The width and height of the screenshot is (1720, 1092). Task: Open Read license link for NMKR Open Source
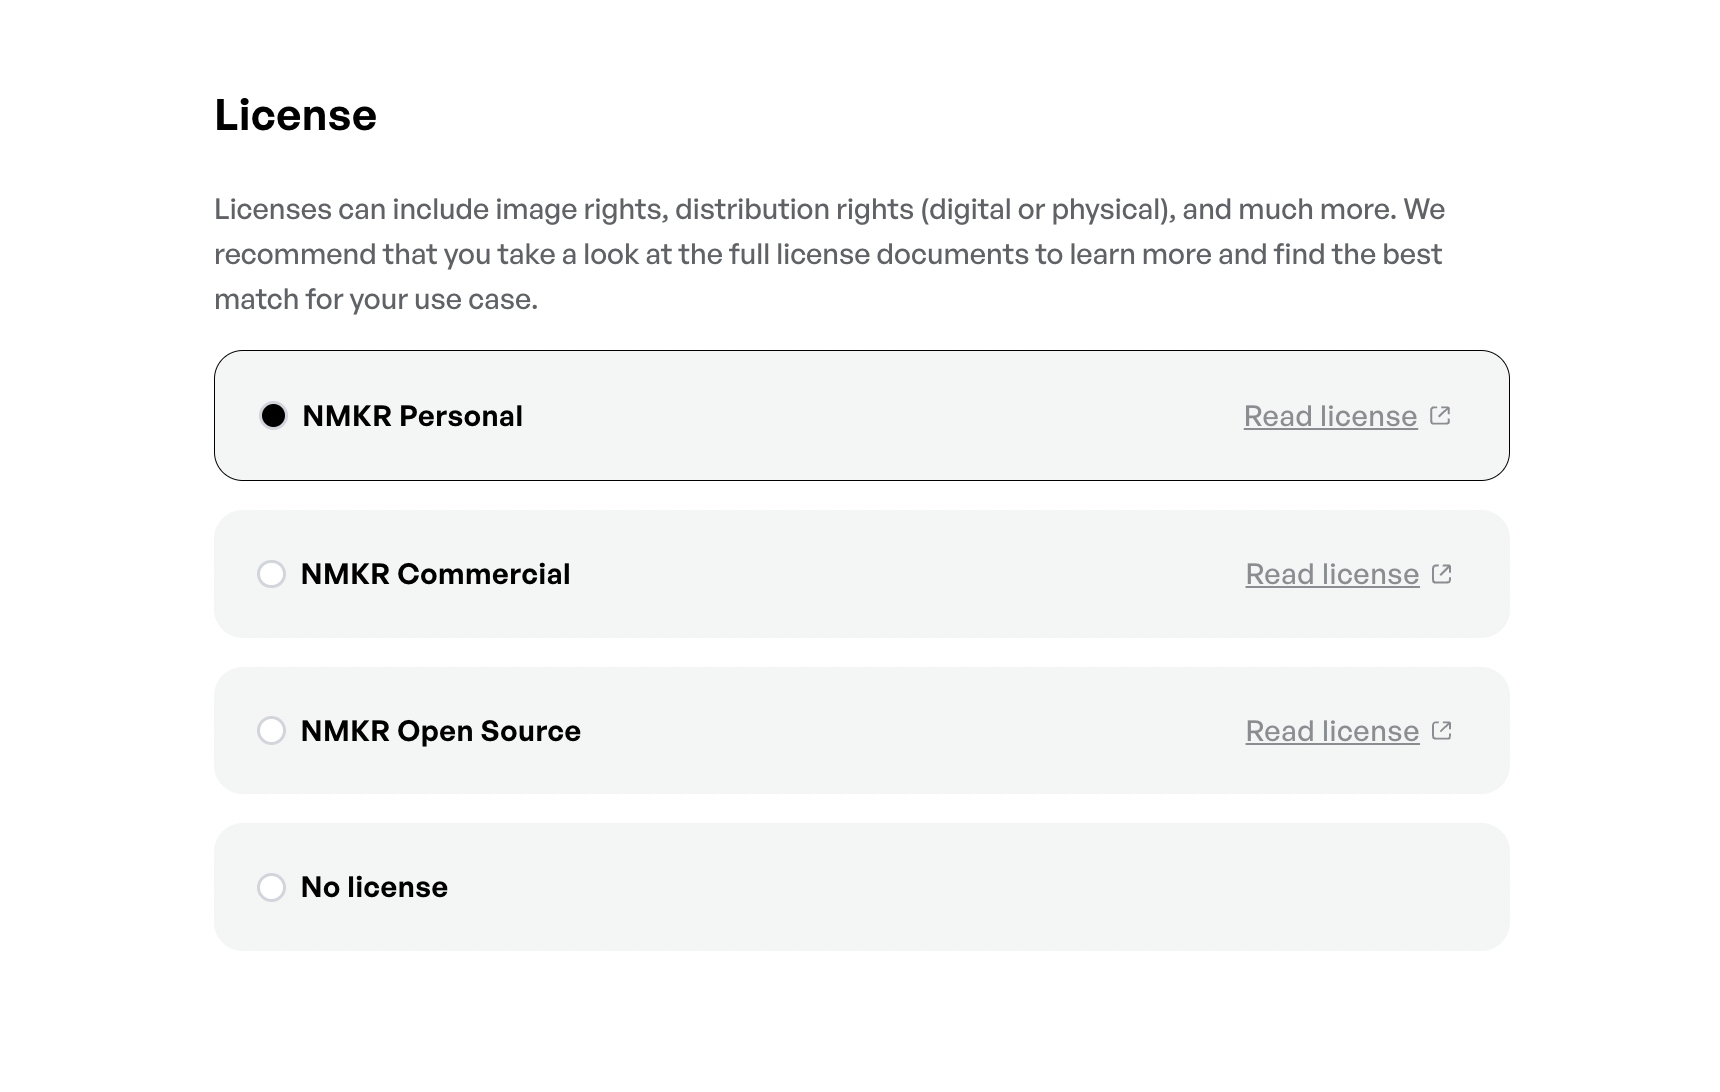[x=1332, y=731]
